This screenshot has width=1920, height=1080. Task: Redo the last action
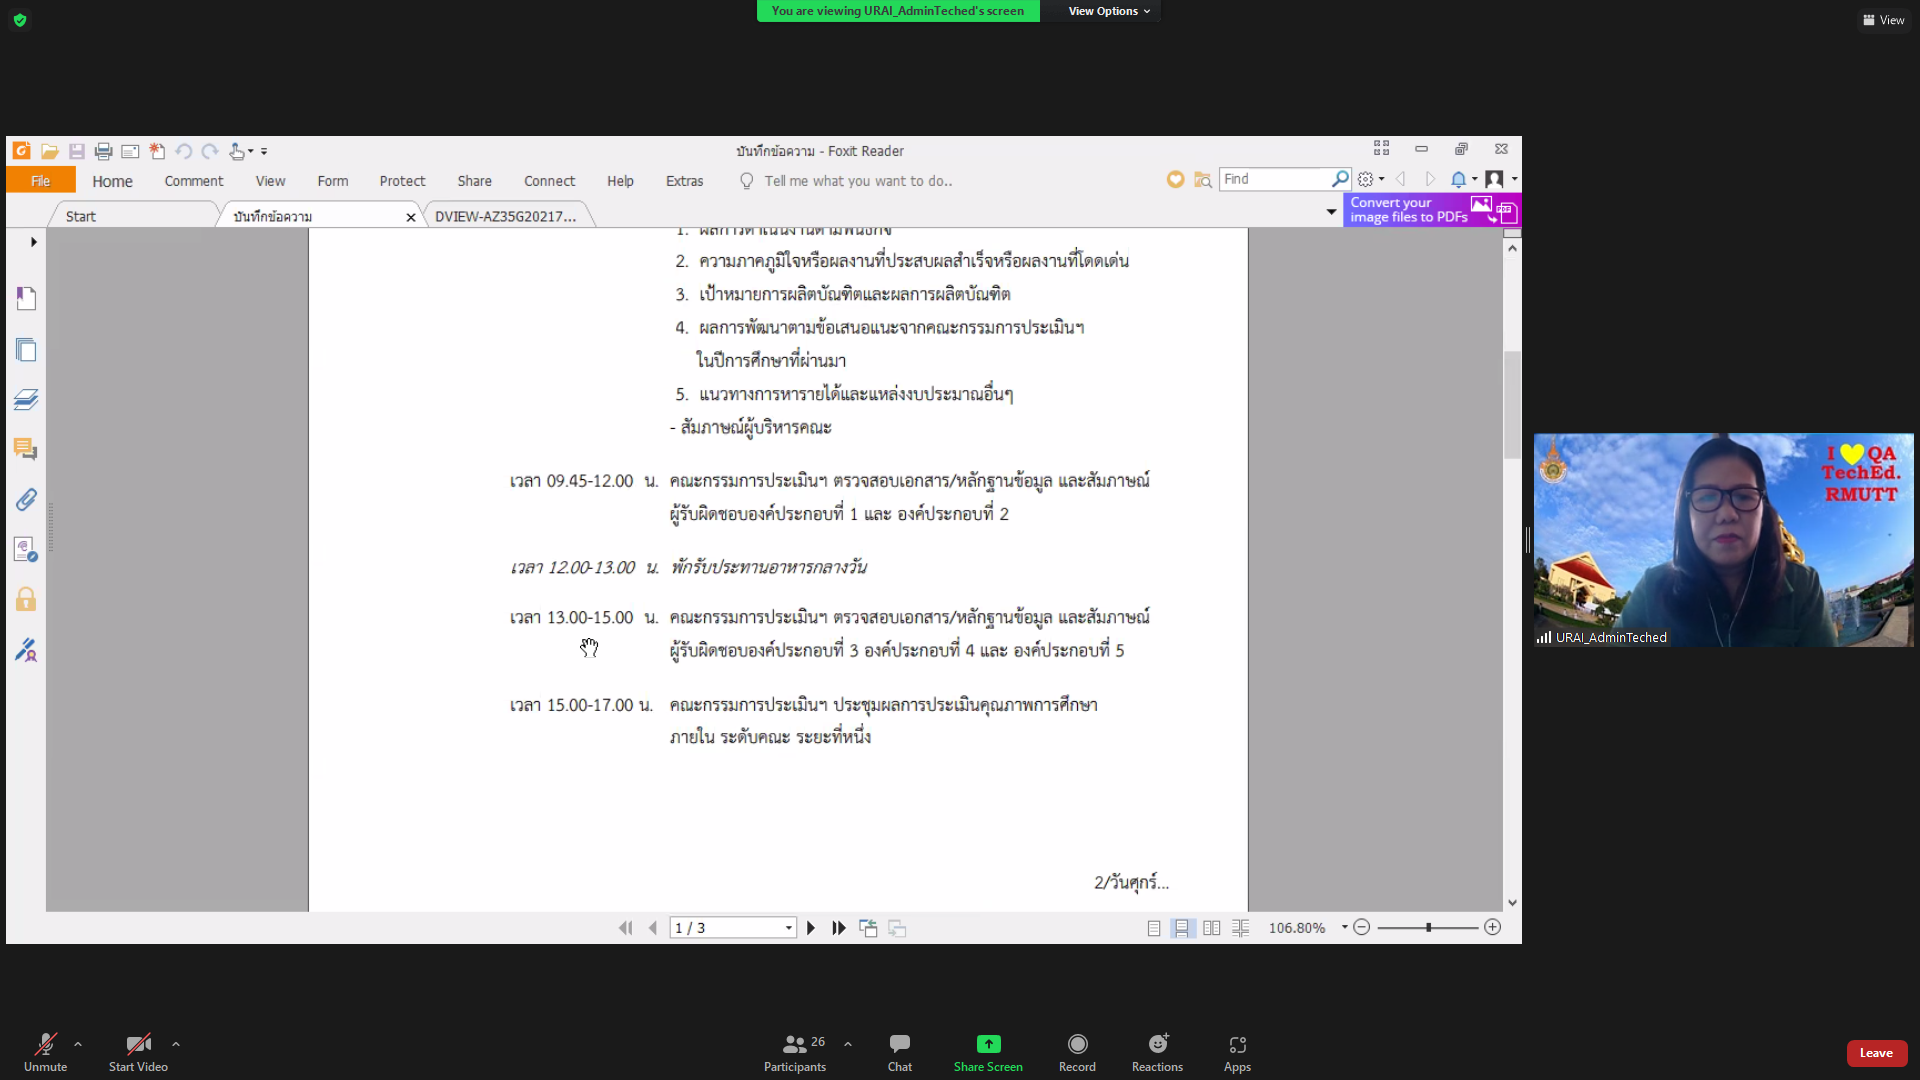tap(210, 151)
